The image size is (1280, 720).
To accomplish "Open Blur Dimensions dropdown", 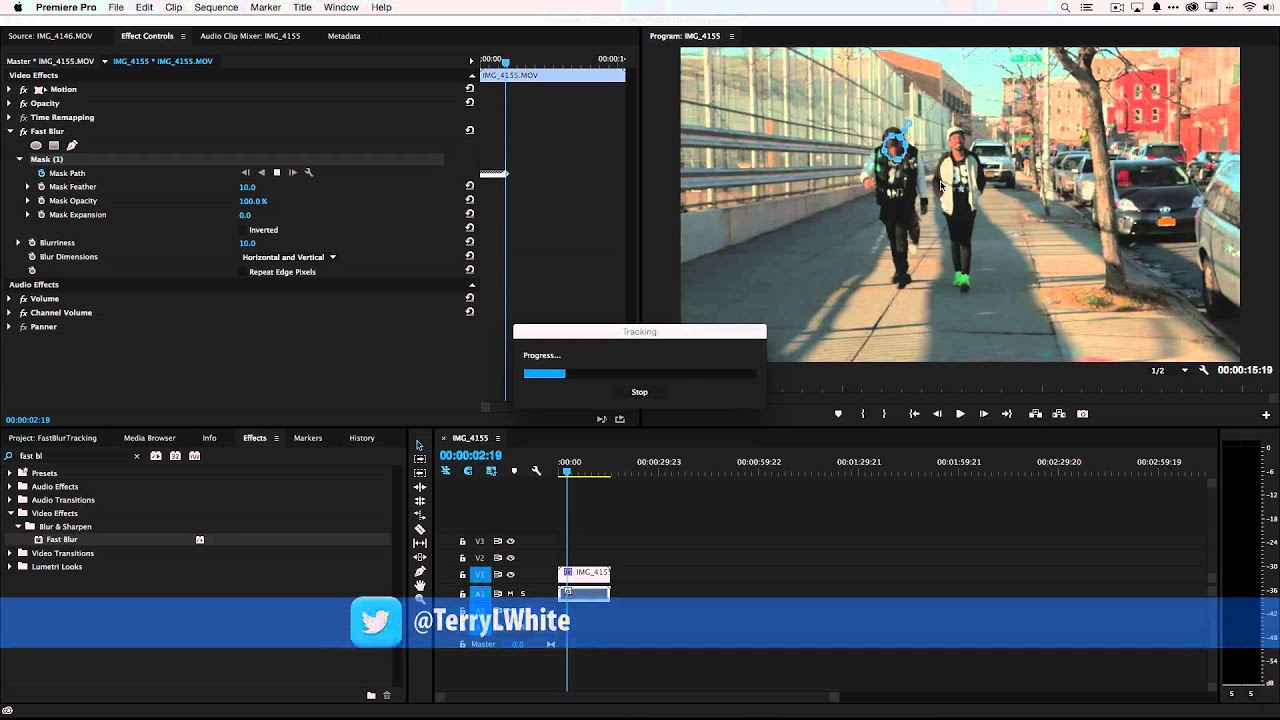I will (289, 257).
